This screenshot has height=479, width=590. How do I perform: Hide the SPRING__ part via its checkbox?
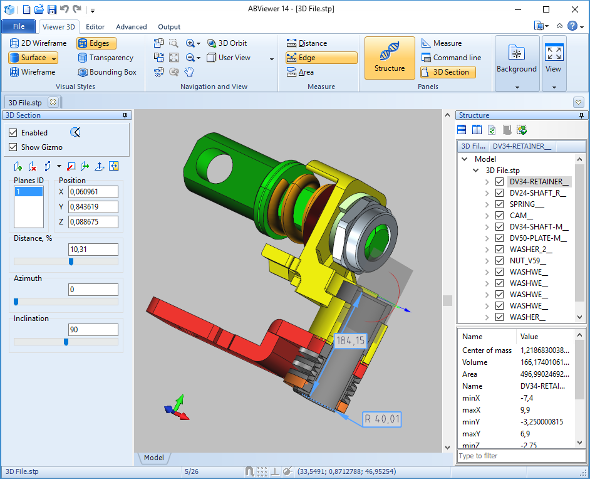click(x=499, y=204)
